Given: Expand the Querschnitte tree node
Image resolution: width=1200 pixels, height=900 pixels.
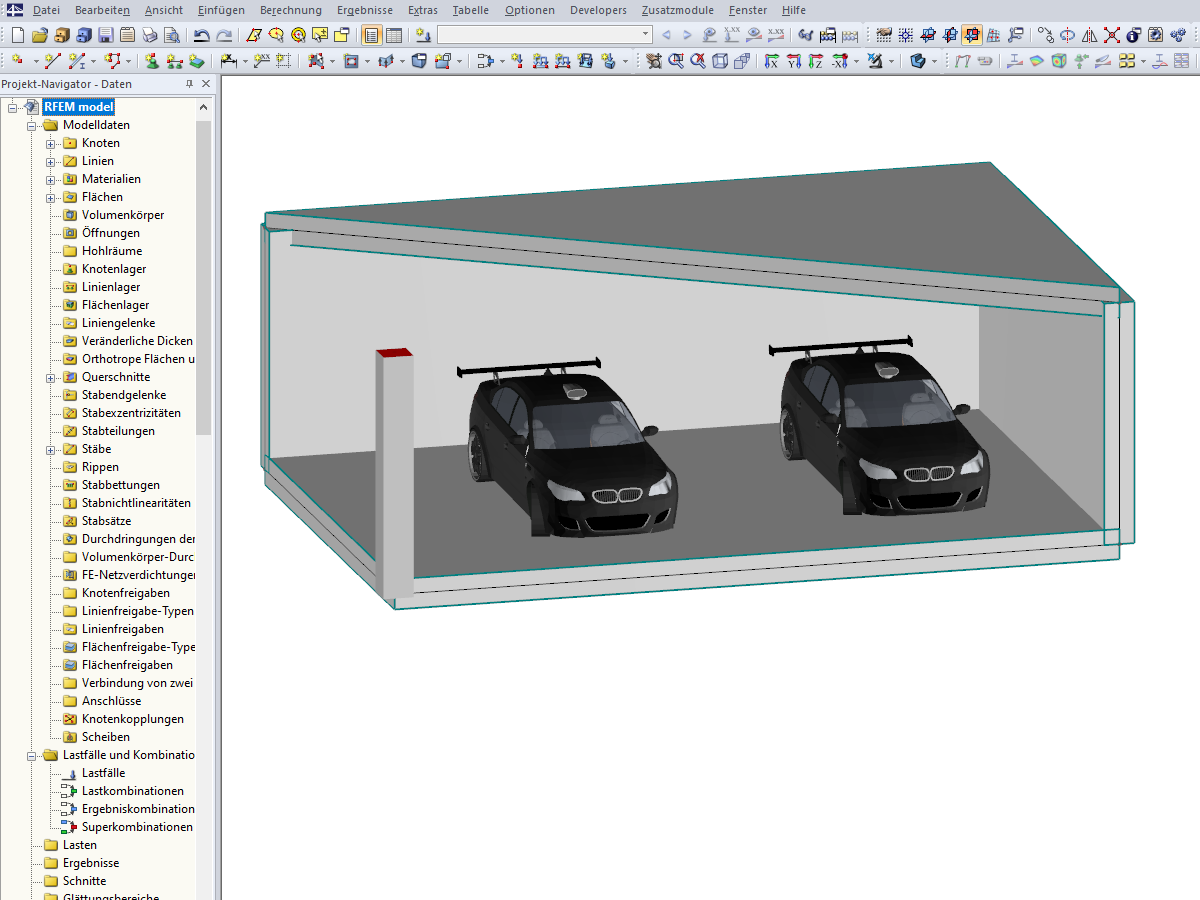Looking at the screenshot, I should point(50,377).
